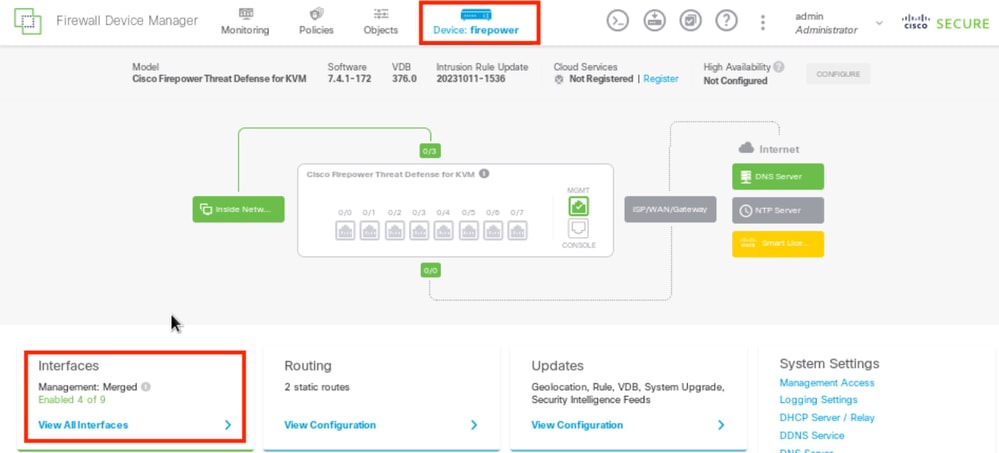
Task: Select the 0/5 port icon
Action: (468, 231)
